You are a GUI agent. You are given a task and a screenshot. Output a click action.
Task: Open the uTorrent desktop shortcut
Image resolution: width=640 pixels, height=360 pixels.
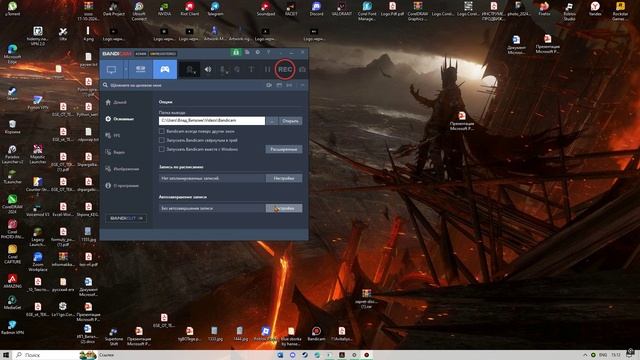pos(12,9)
